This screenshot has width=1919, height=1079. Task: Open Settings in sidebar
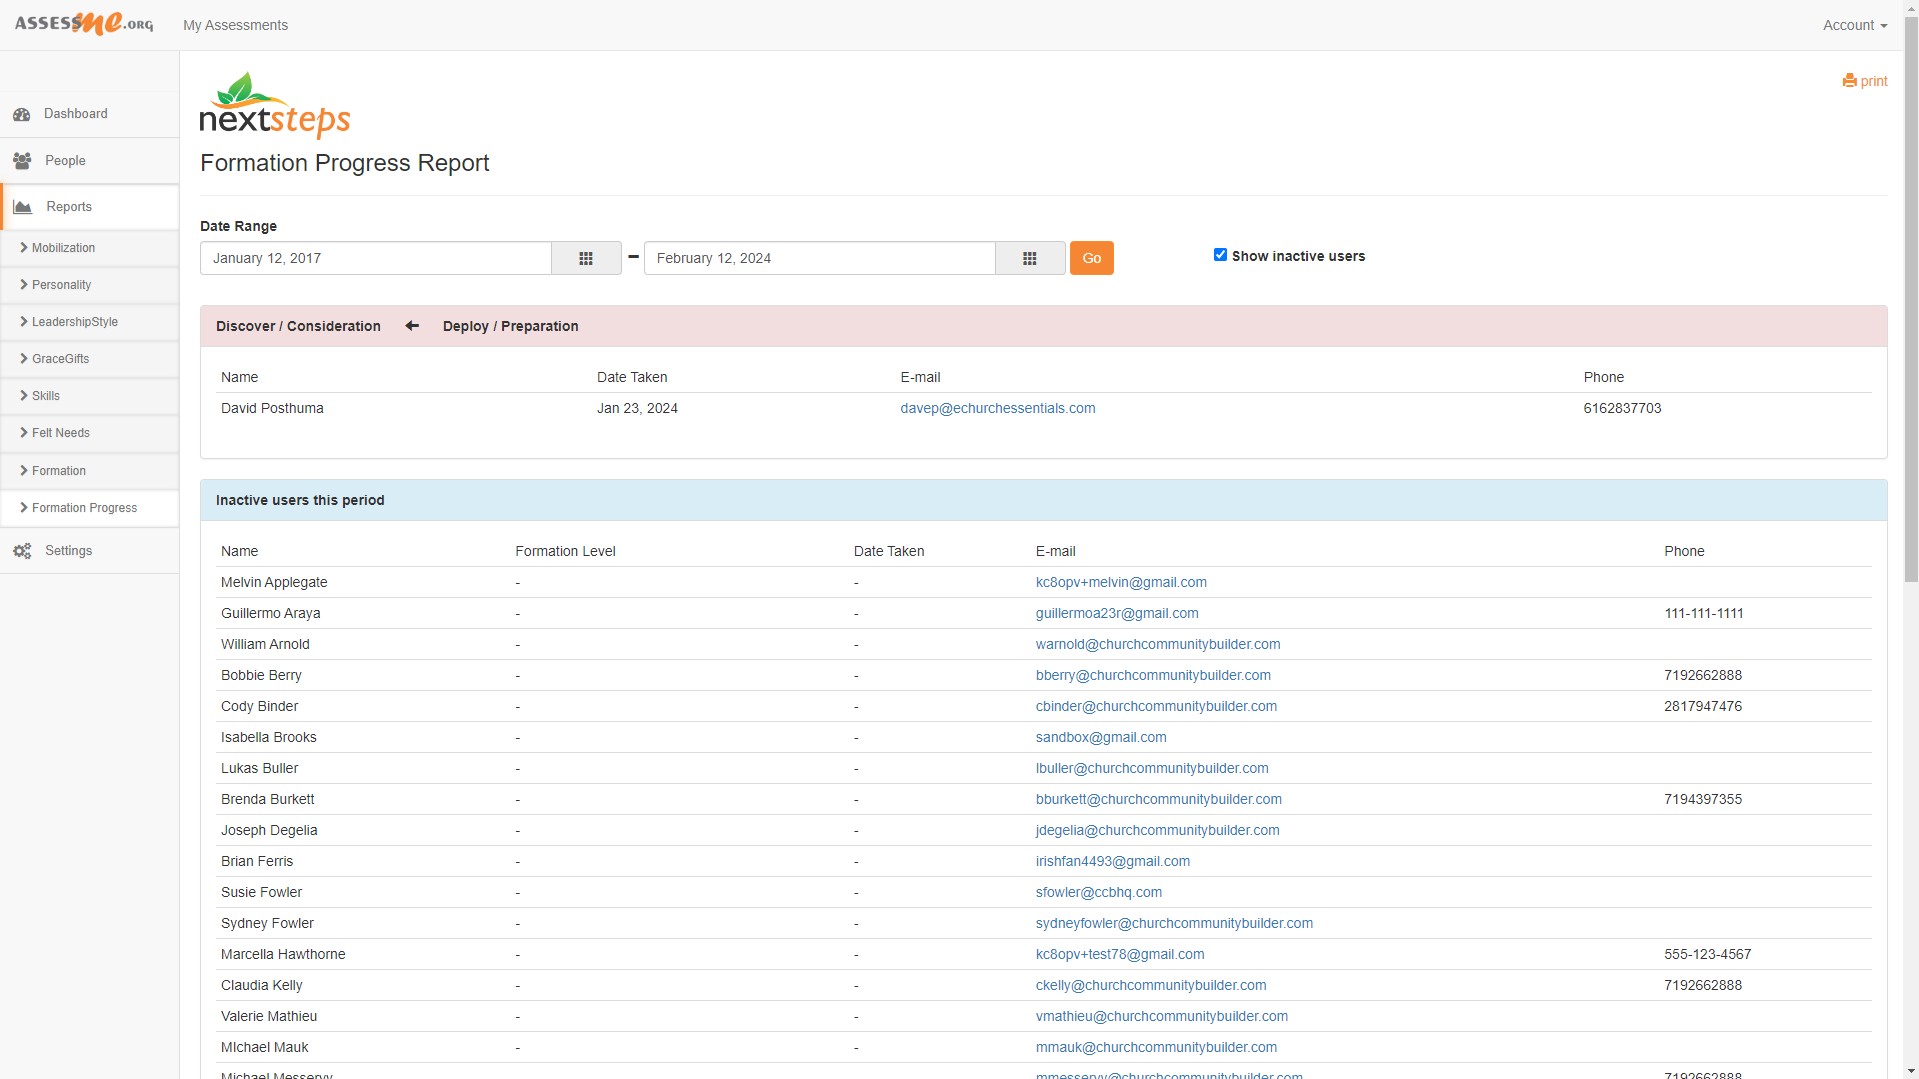(x=68, y=551)
